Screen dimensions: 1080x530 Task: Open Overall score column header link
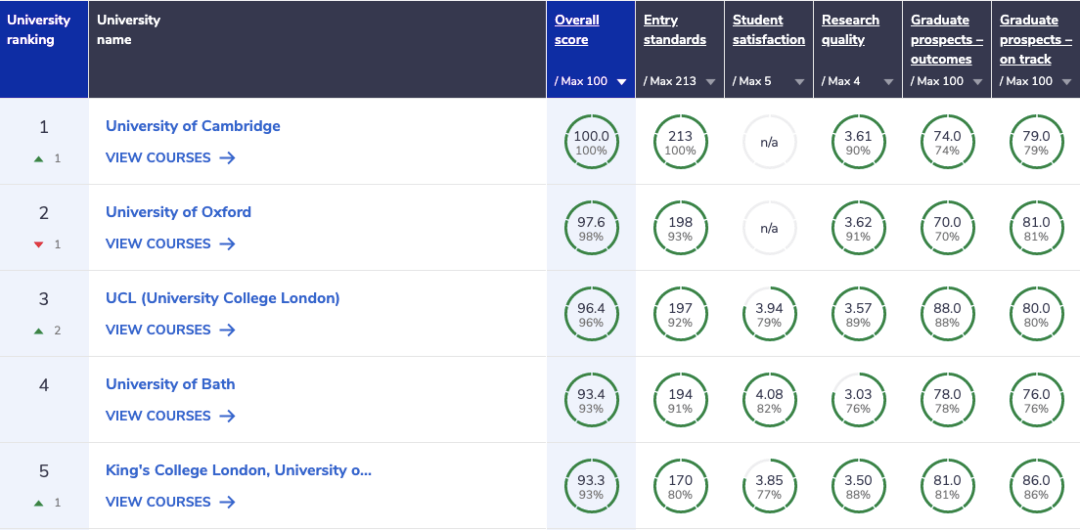tap(577, 30)
